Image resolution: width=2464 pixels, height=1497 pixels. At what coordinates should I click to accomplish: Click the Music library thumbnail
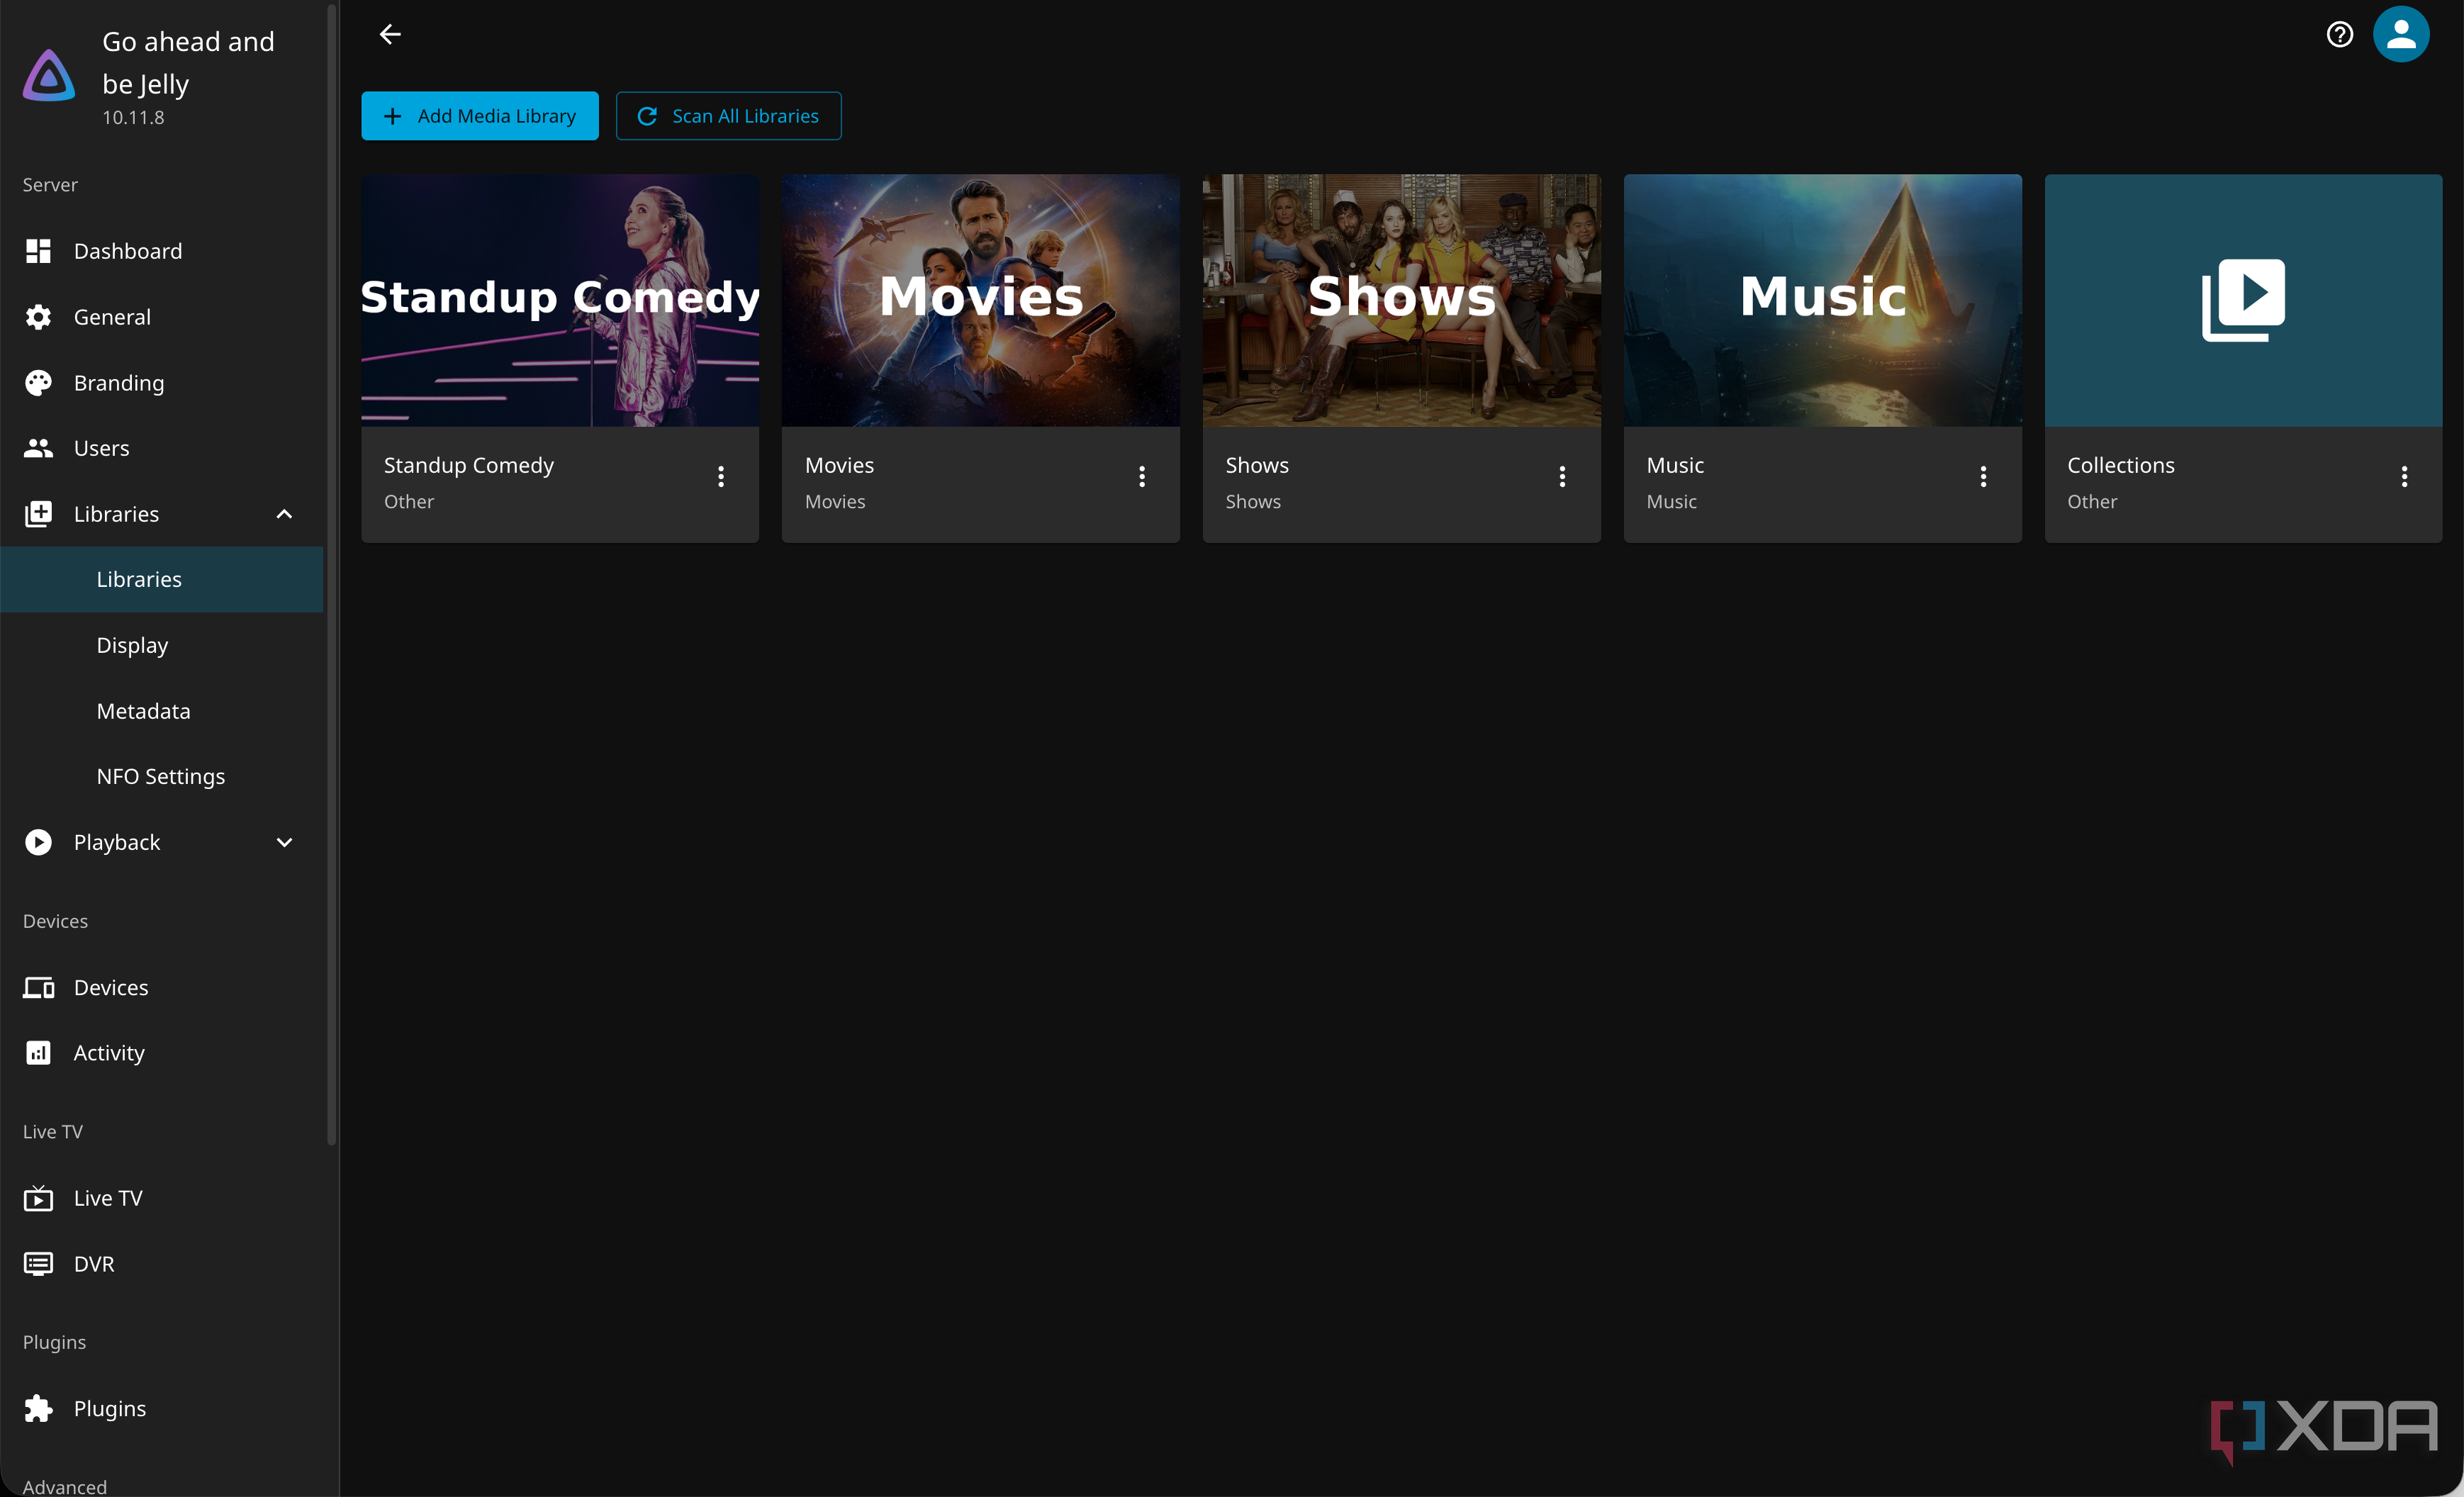pos(1822,300)
